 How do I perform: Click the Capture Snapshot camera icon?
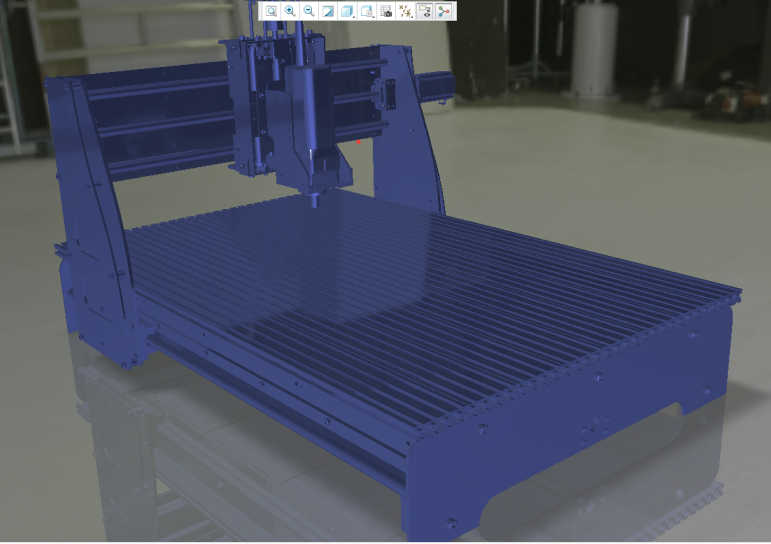coord(386,11)
